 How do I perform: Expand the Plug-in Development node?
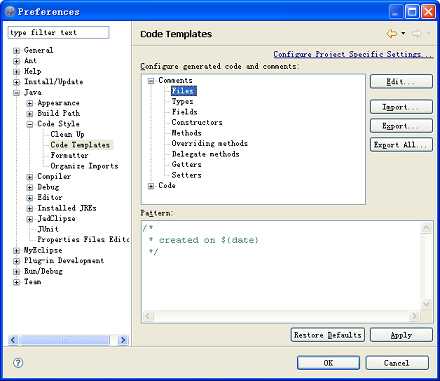pos(16,261)
